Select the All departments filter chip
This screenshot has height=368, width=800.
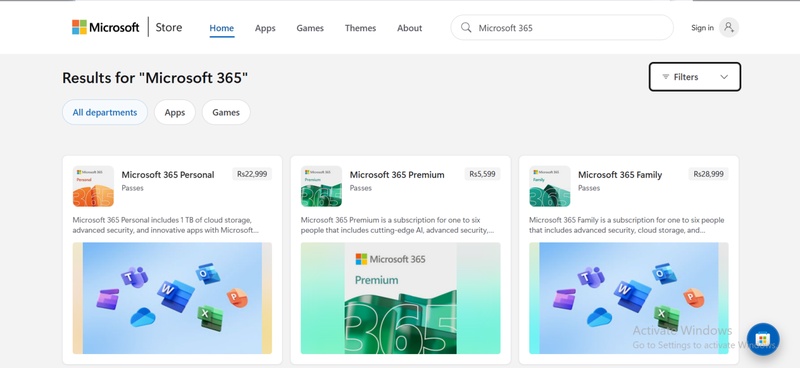[x=105, y=112]
